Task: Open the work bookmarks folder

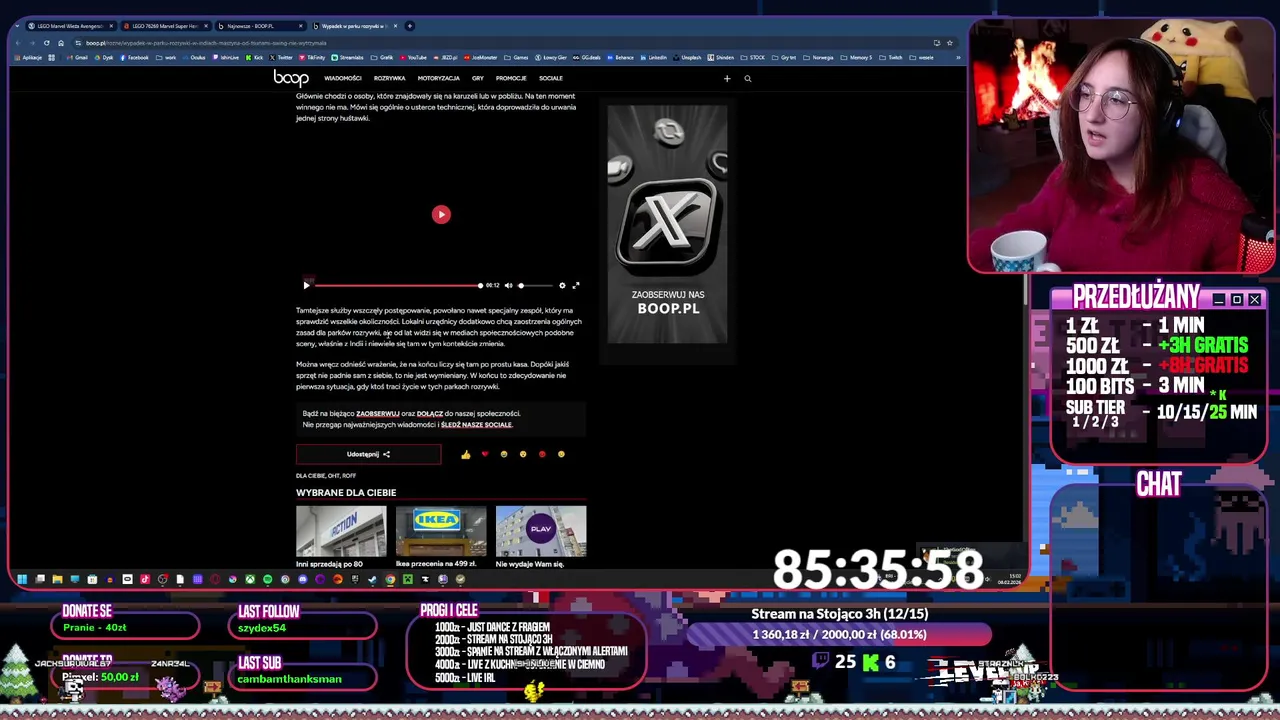Action: (166, 57)
